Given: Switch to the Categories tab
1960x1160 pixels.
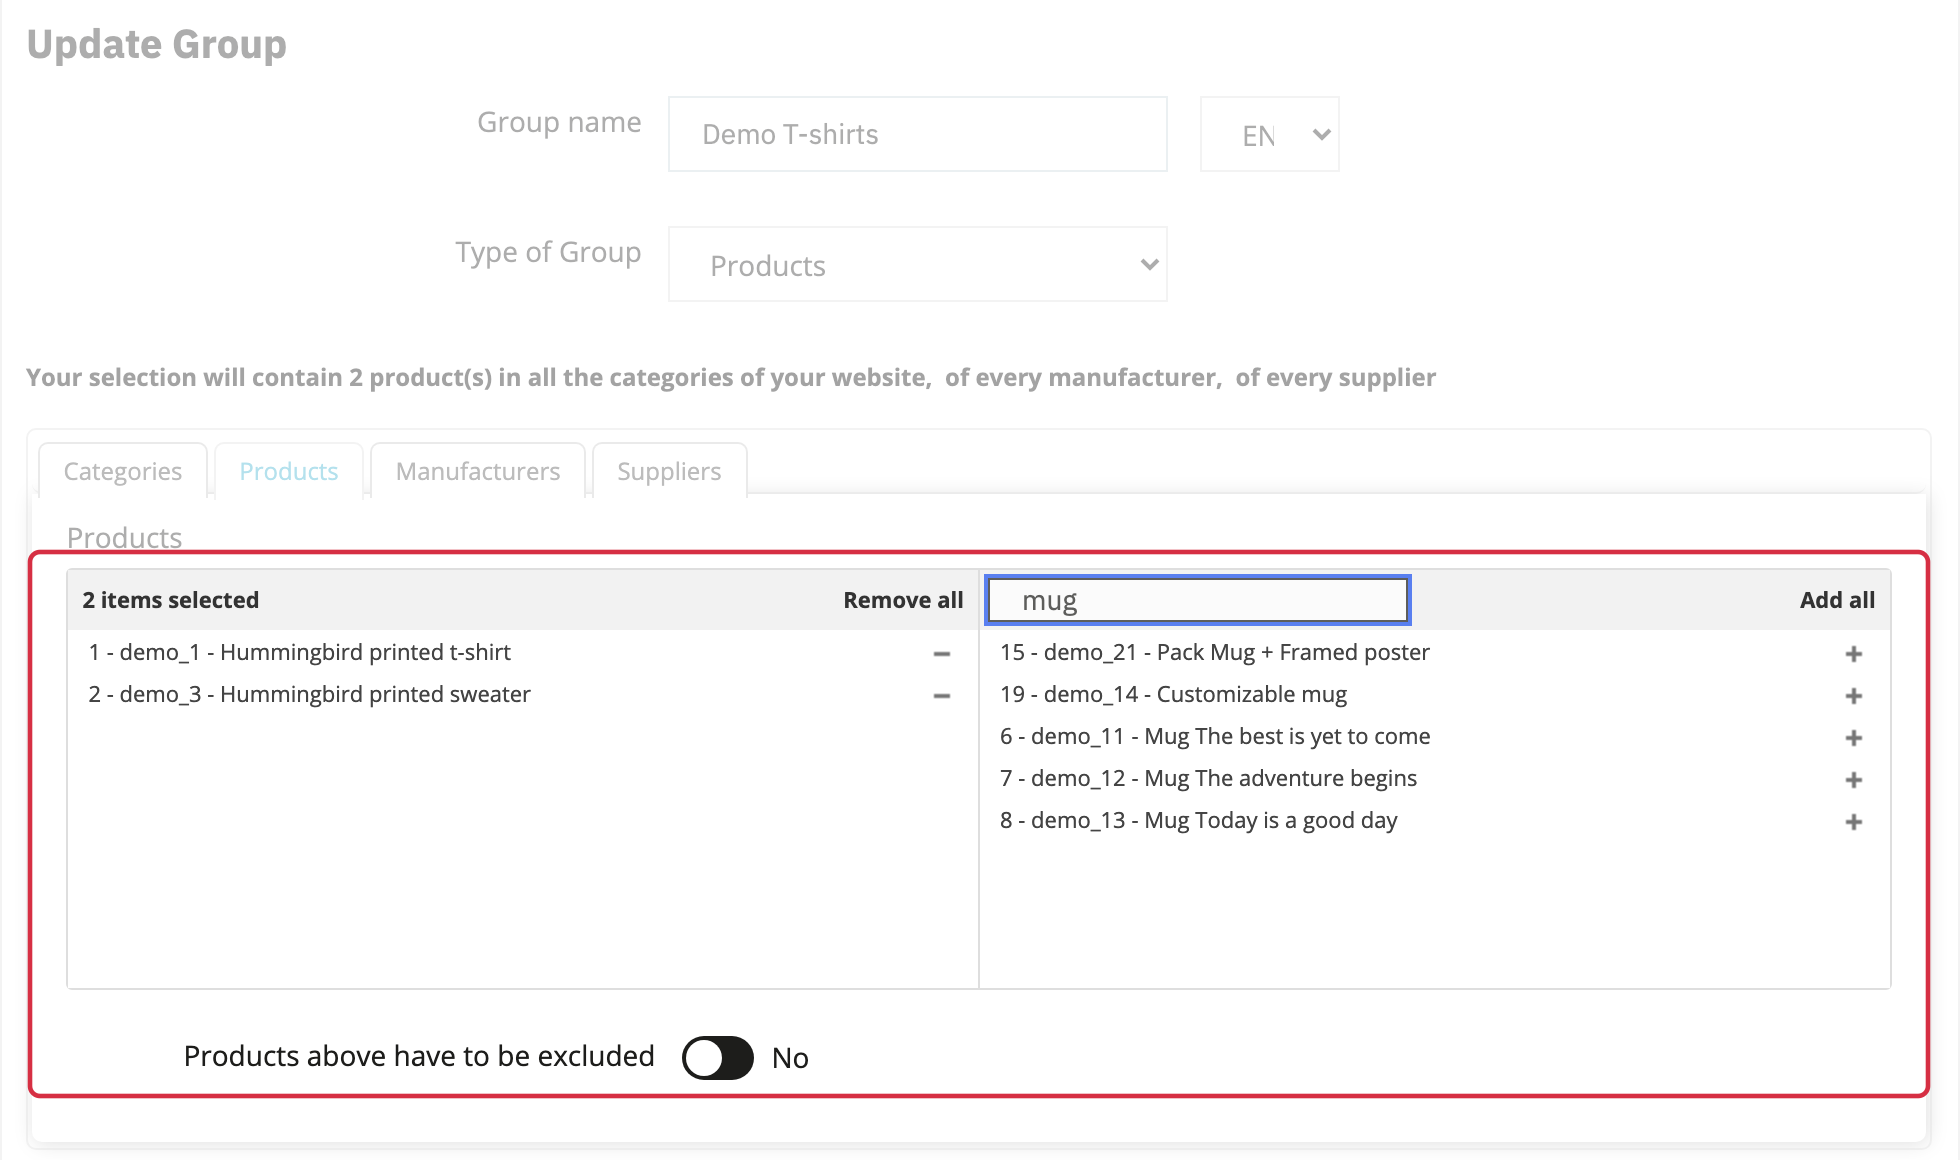Looking at the screenshot, I should point(123,471).
